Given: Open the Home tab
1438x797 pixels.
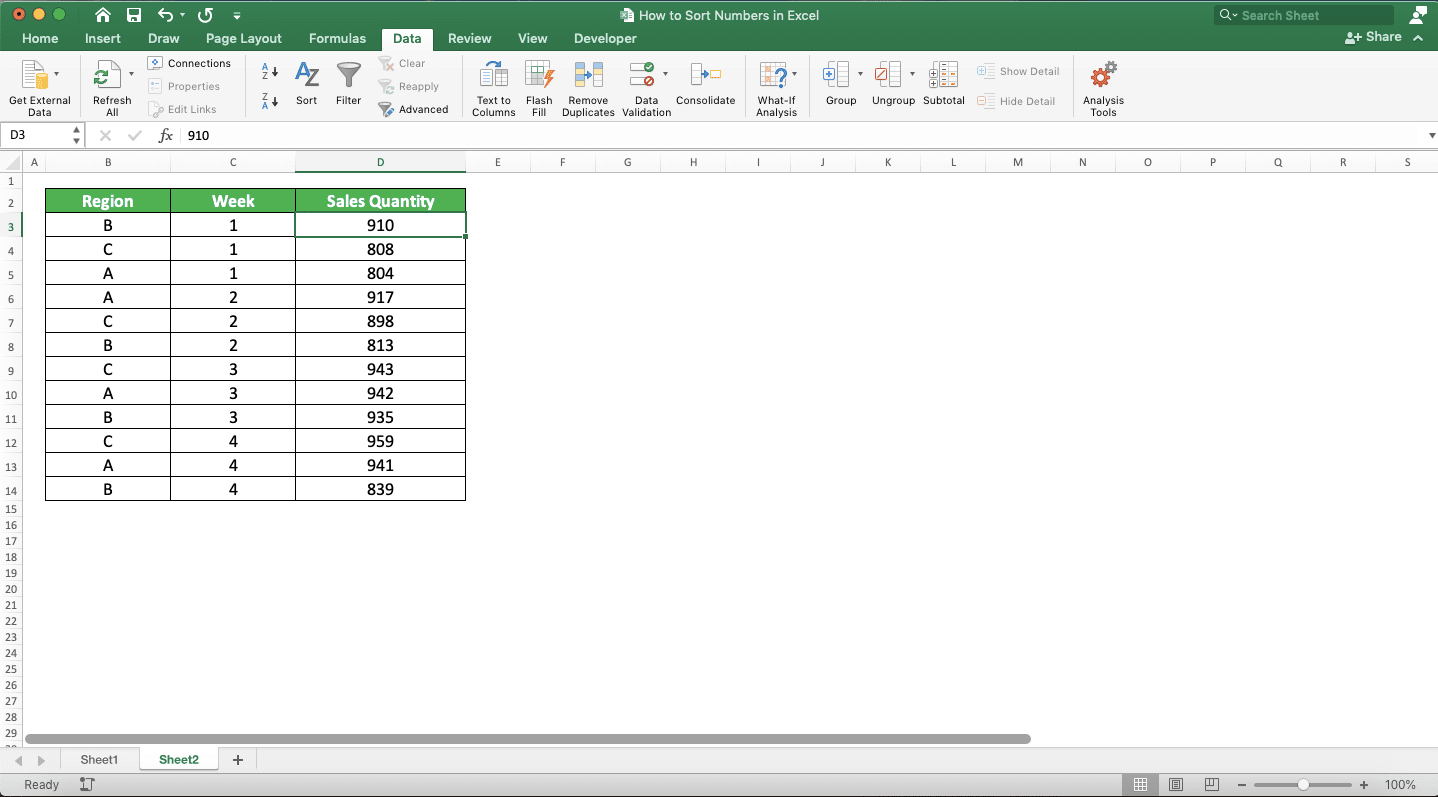Looking at the screenshot, I should tap(40, 38).
